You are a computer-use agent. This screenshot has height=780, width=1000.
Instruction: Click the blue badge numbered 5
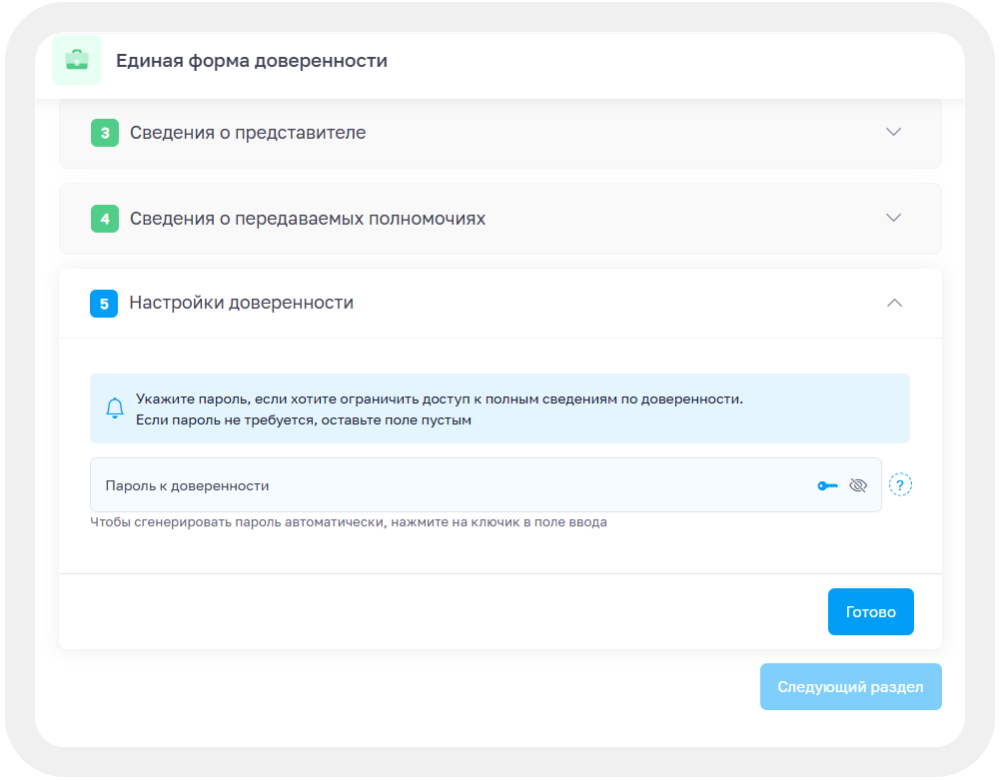tap(104, 303)
